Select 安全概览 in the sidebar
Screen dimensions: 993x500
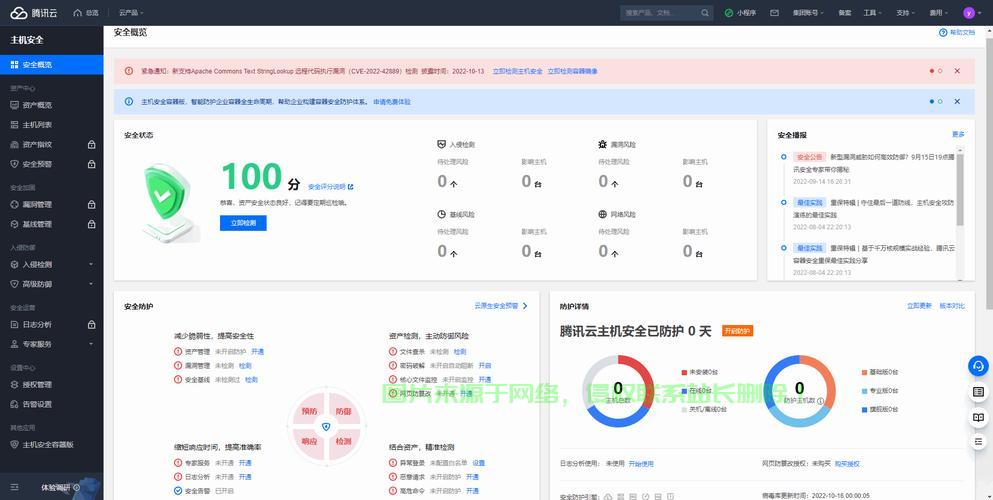click(x=51, y=65)
